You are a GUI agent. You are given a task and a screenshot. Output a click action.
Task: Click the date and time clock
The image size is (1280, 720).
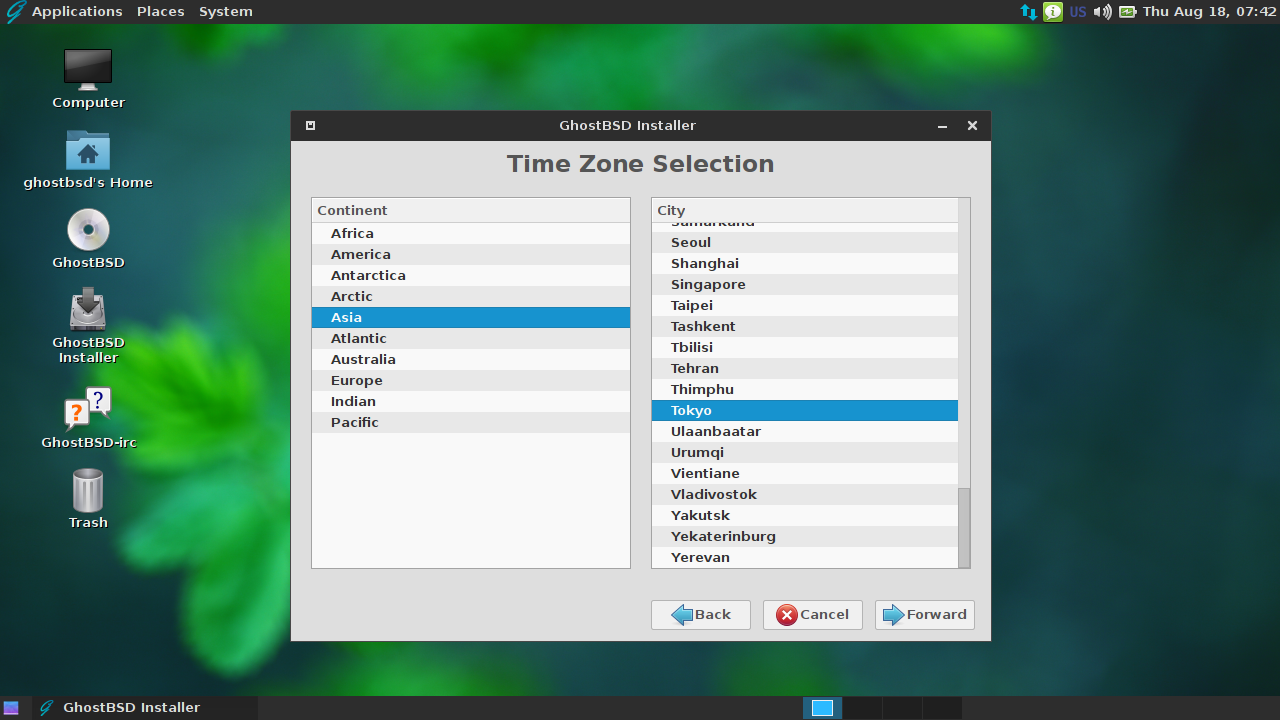point(1210,12)
